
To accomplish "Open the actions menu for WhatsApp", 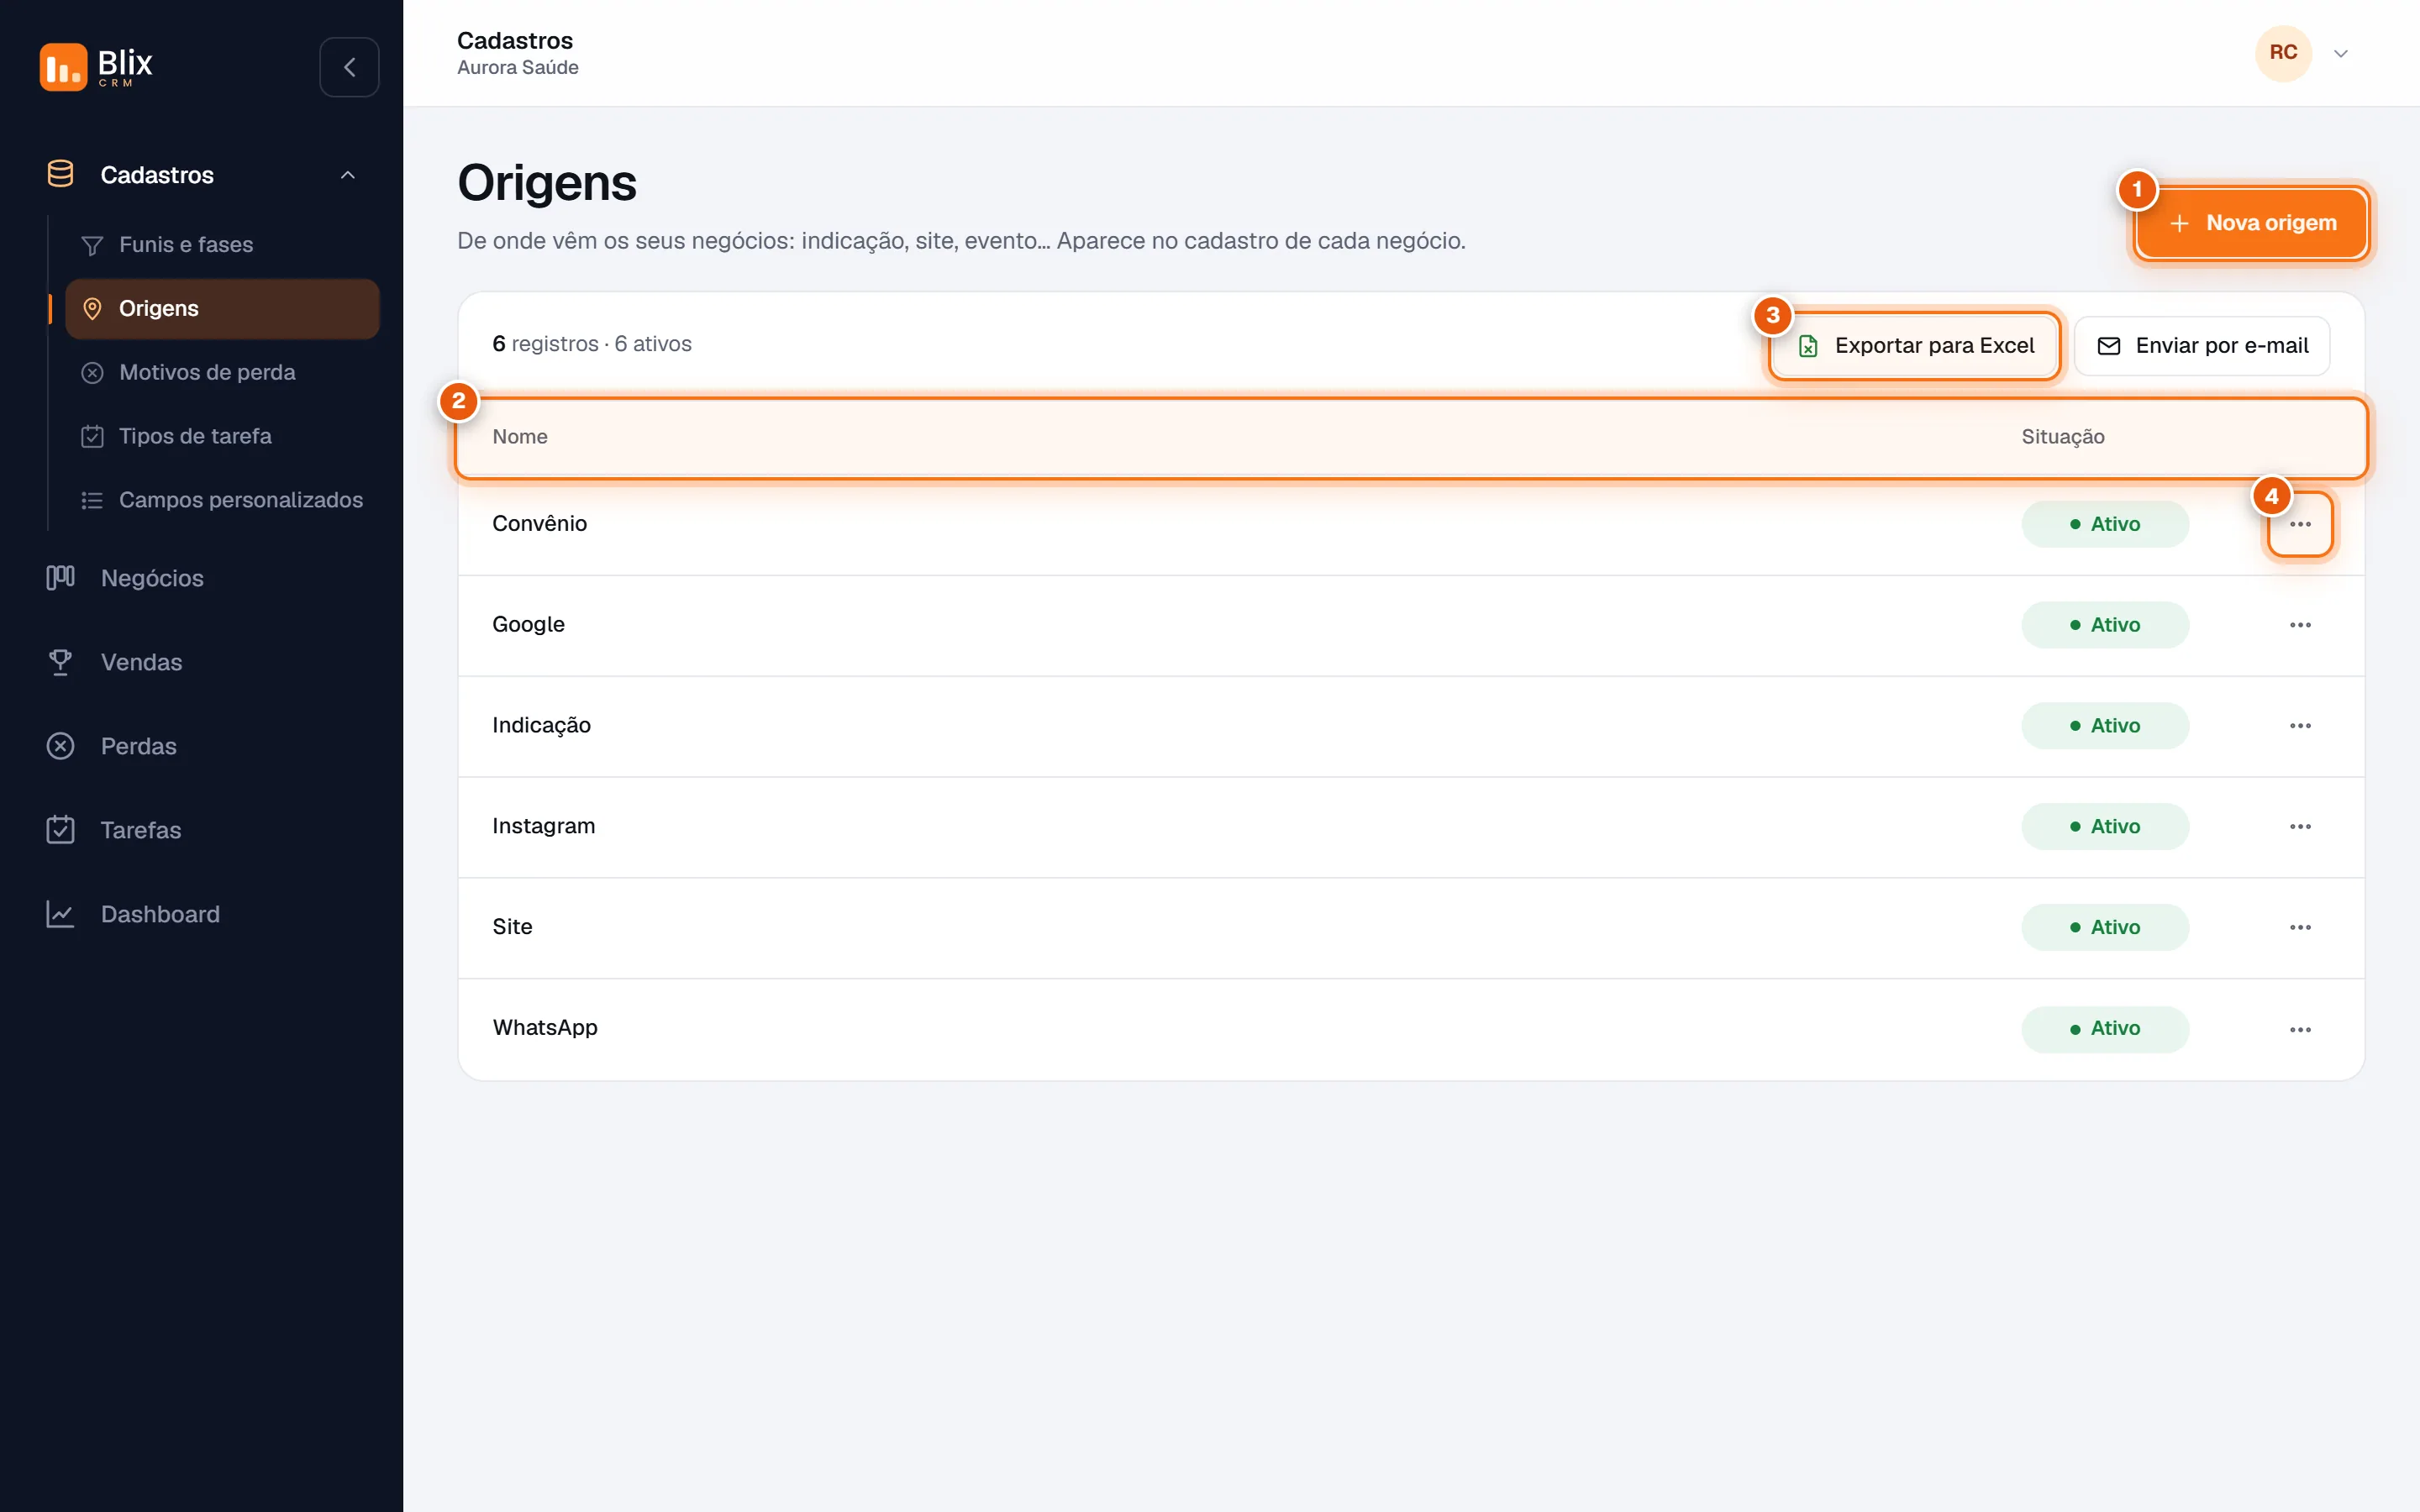I will [x=2300, y=1030].
